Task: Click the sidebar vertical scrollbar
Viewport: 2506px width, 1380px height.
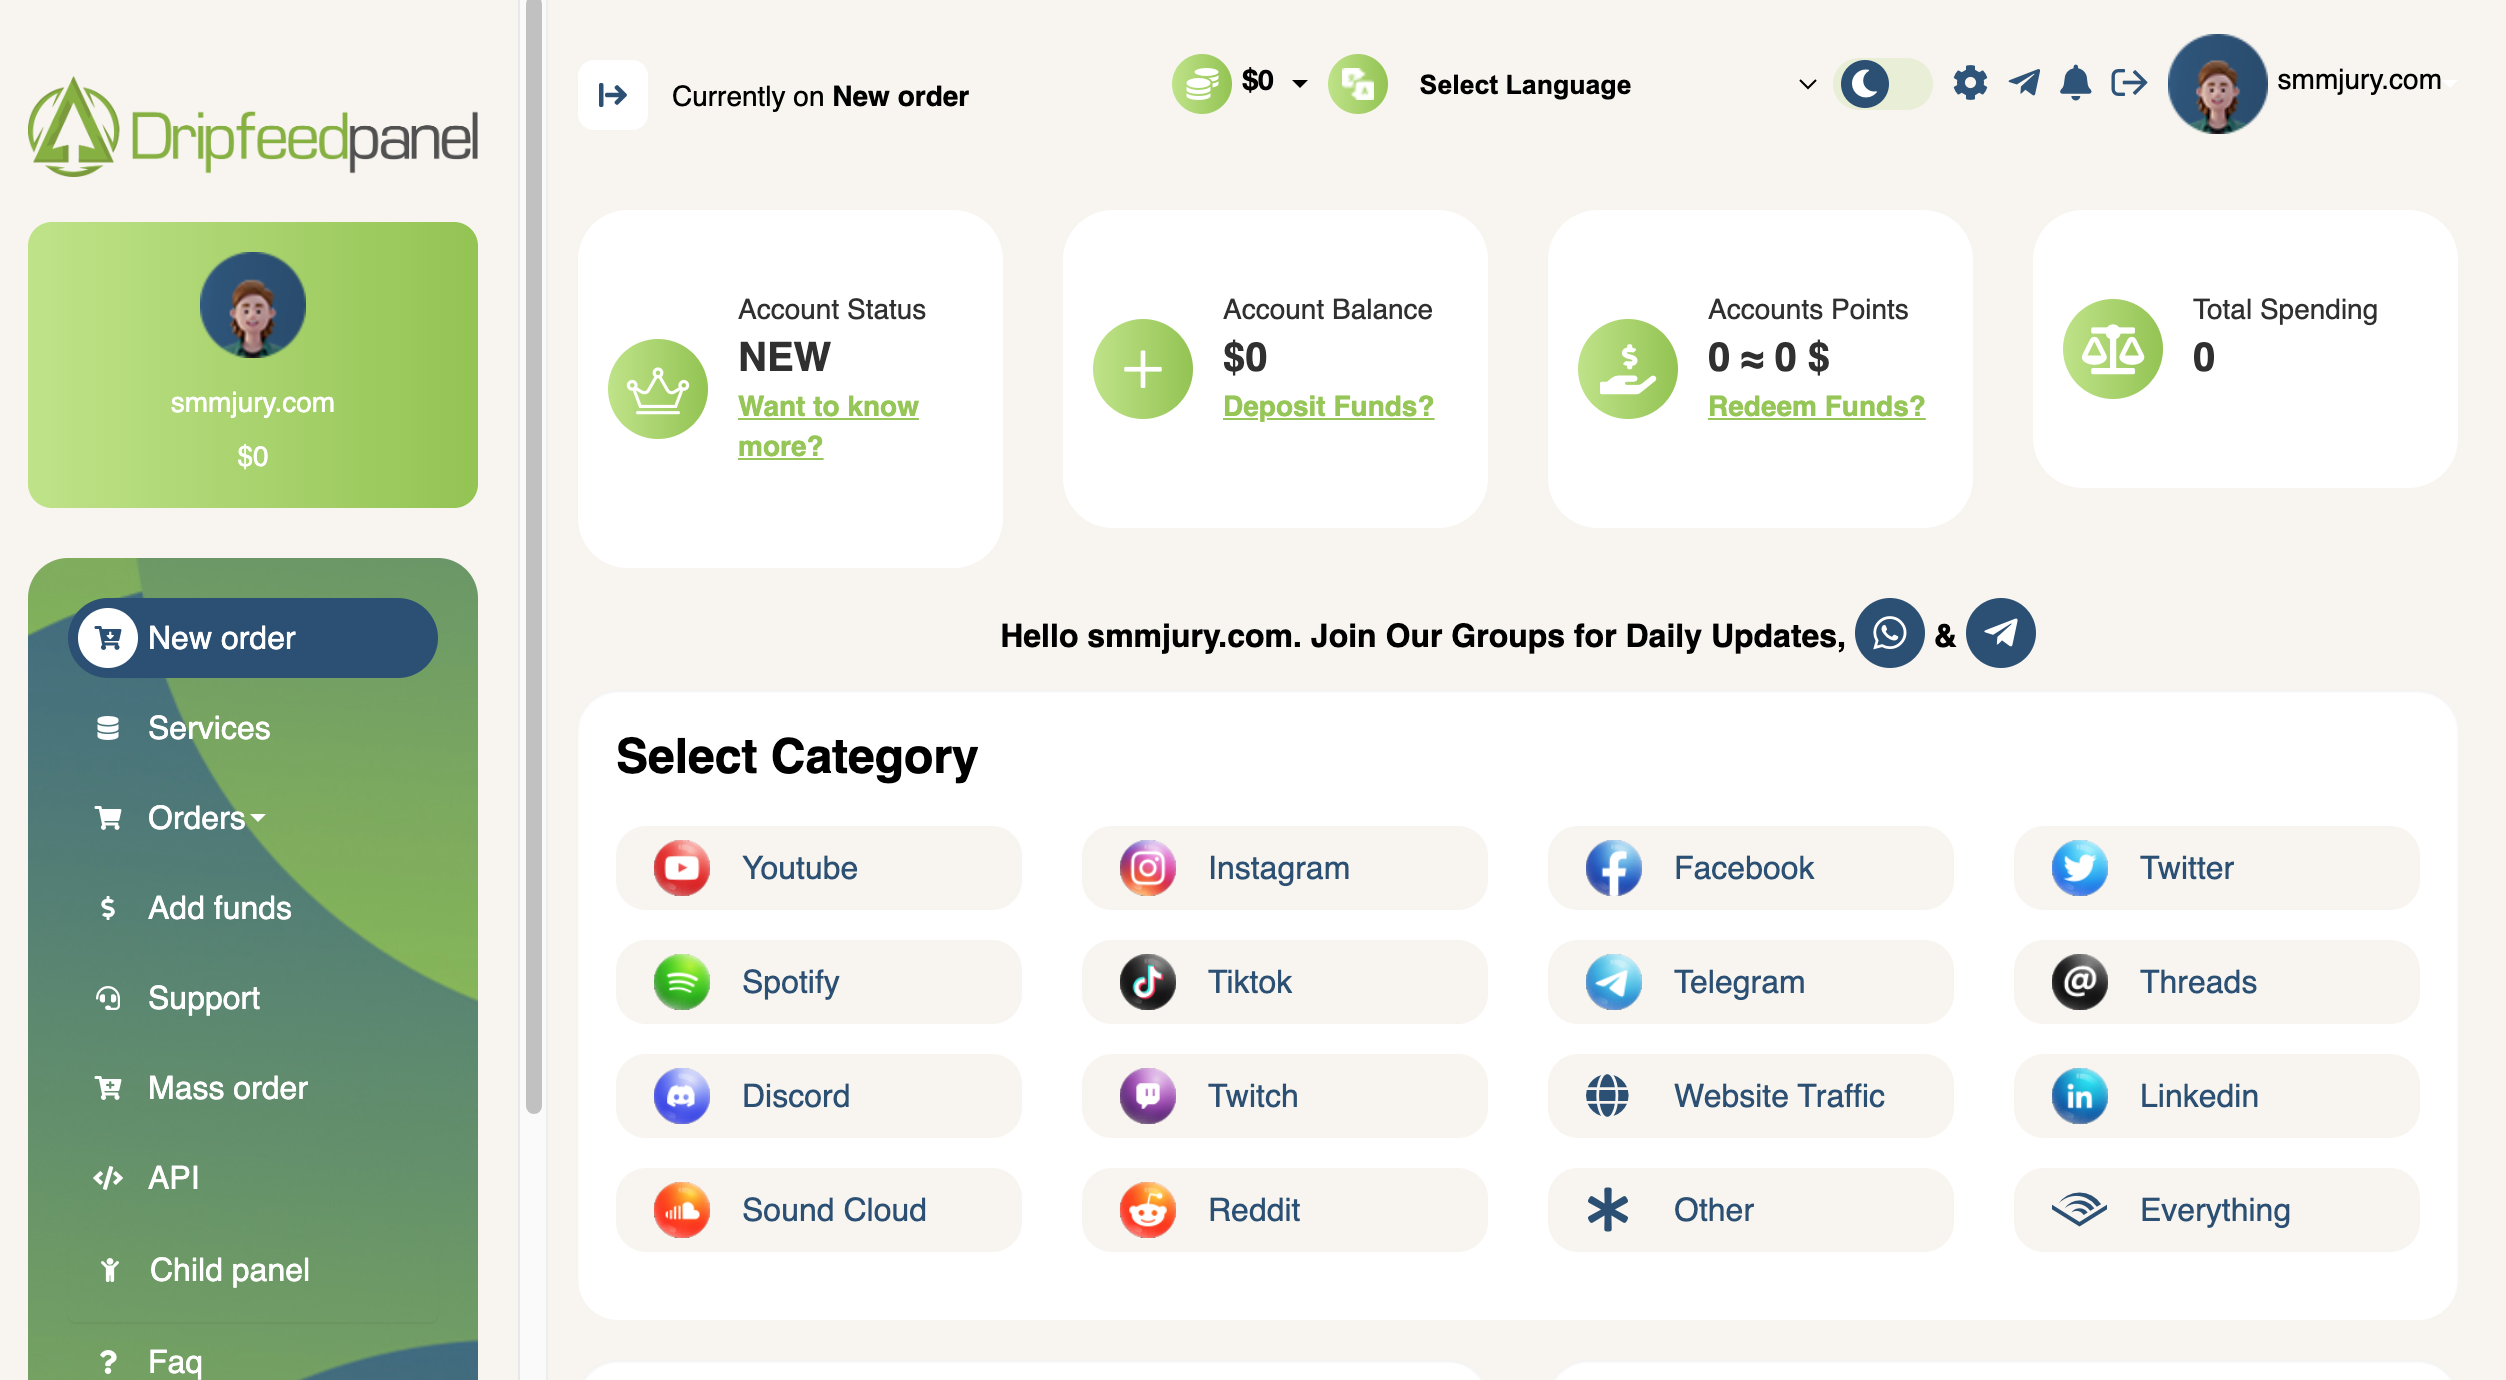Action: pyautogui.click(x=534, y=556)
